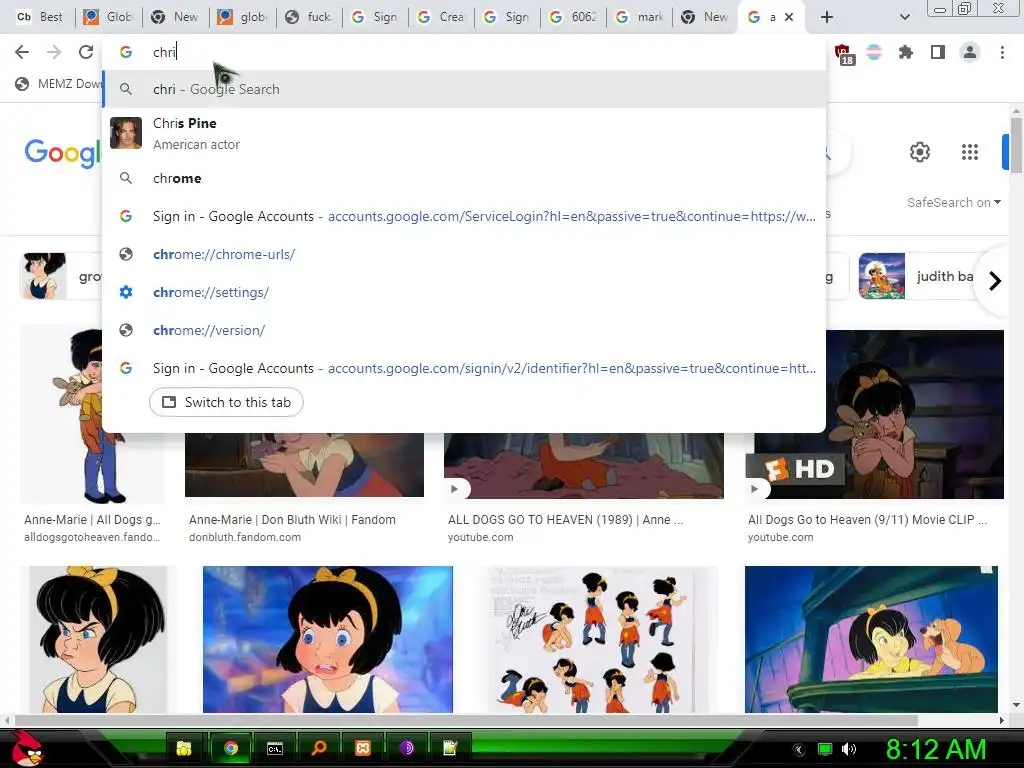Open the MEMZ Dow bookmark

click(x=59, y=84)
